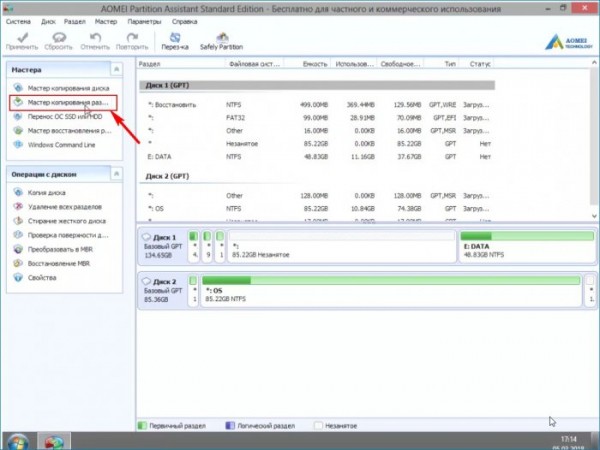The height and width of the screenshot is (450, 600).
Task: Select the Other 16.00MB partition row
Action: pyautogui.click(x=317, y=130)
